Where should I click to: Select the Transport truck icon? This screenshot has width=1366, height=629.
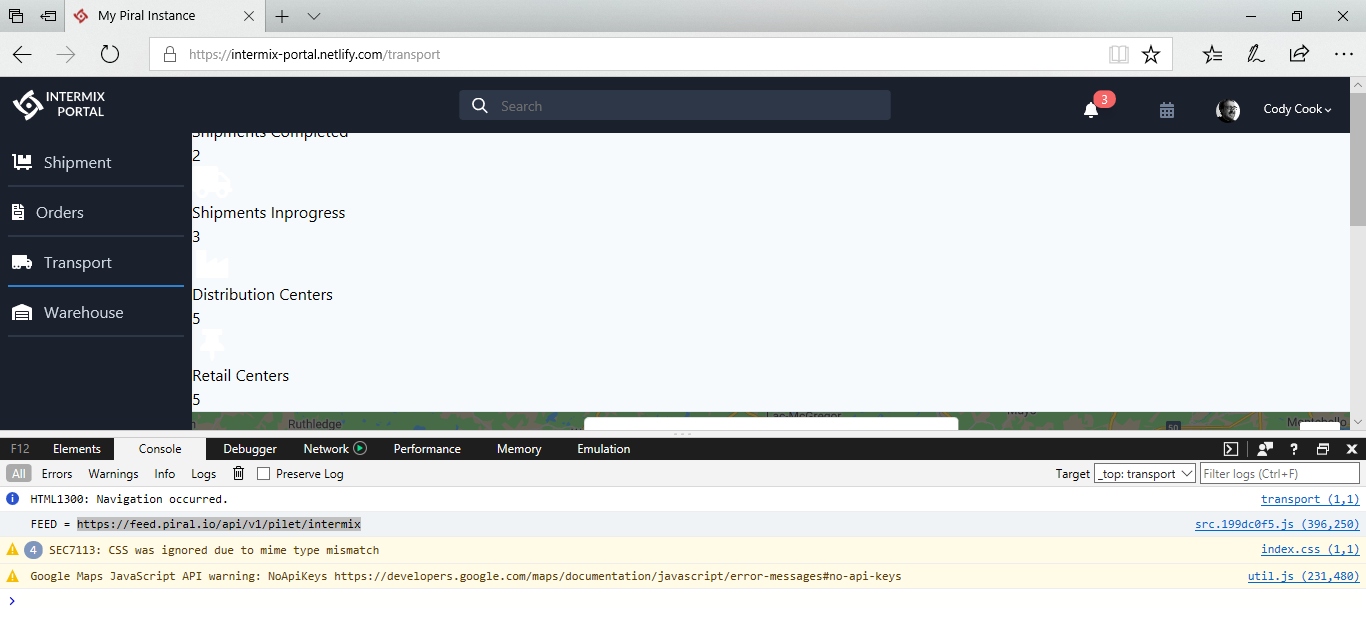coord(22,262)
